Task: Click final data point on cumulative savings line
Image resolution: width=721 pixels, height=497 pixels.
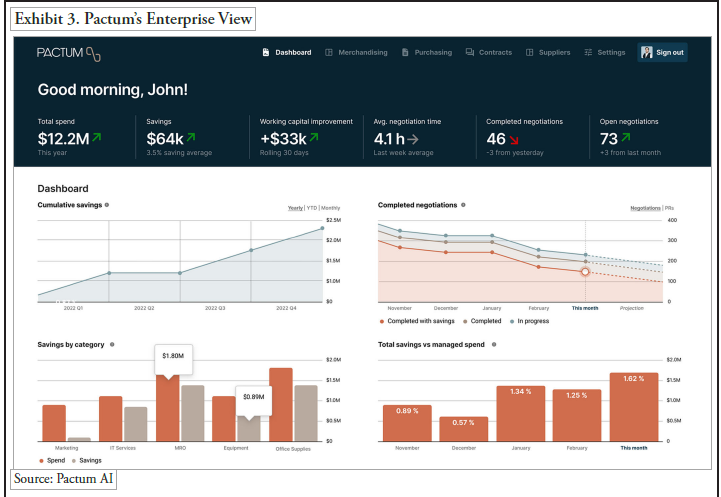Action: [x=322, y=228]
